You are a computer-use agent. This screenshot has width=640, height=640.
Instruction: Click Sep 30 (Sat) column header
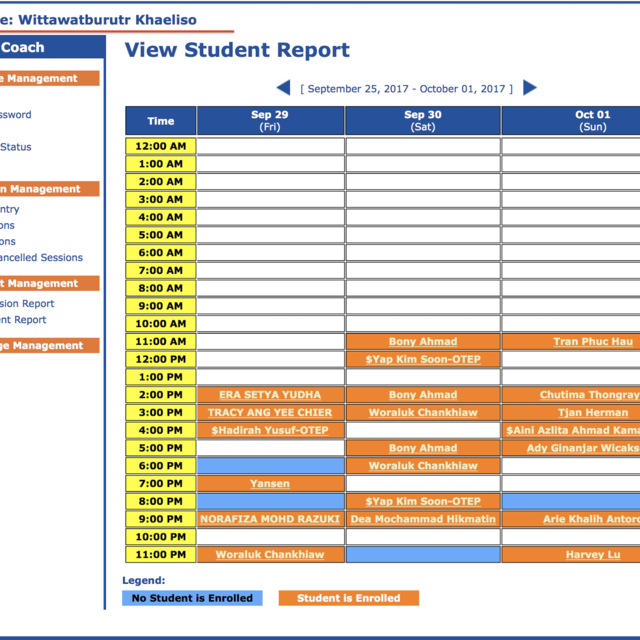(x=423, y=120)
